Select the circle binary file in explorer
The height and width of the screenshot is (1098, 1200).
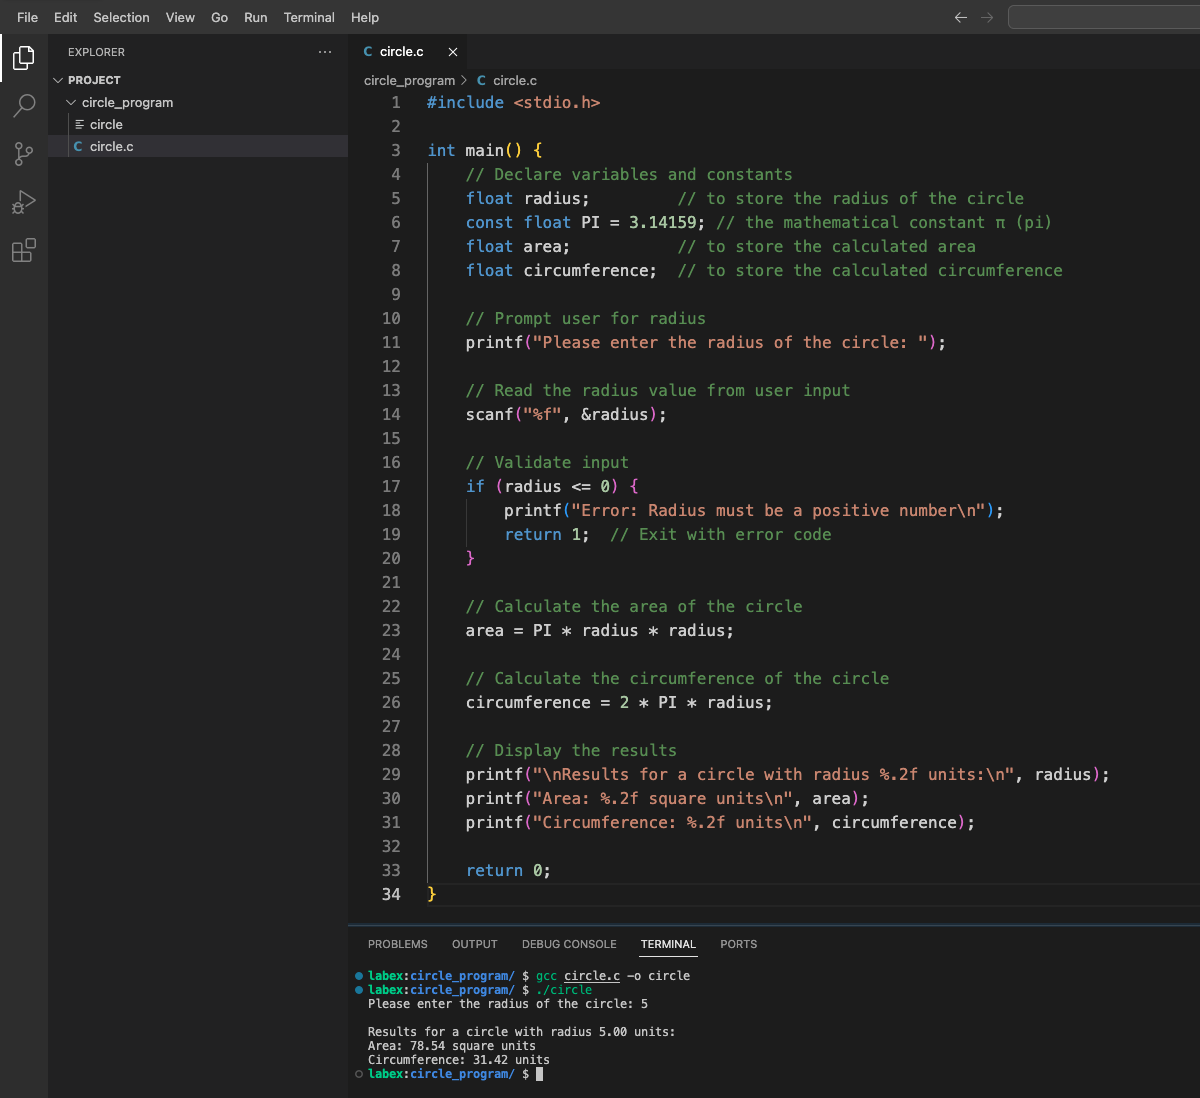click(x=106, y=124)
